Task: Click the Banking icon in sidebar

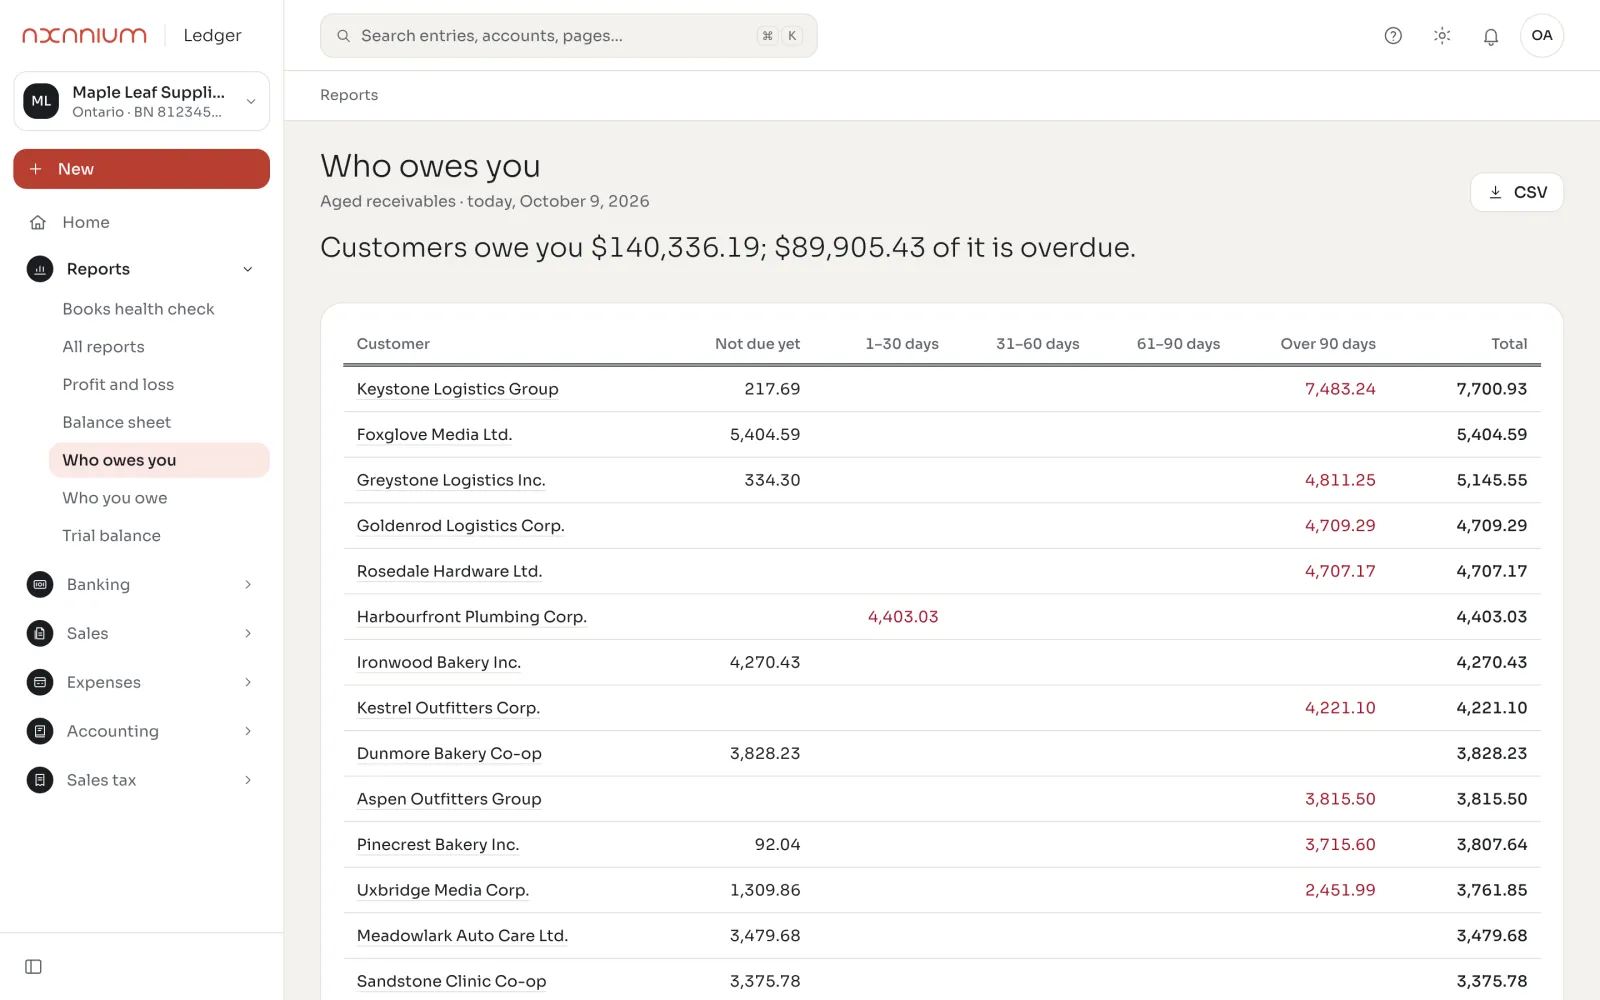Action: coord(40,584)
